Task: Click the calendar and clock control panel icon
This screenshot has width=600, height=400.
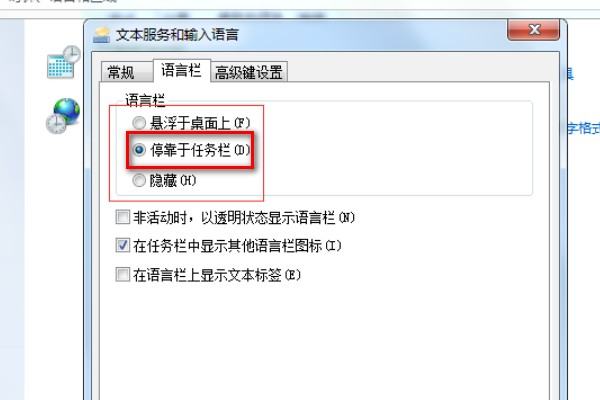Action: click(x=64, y=62)
